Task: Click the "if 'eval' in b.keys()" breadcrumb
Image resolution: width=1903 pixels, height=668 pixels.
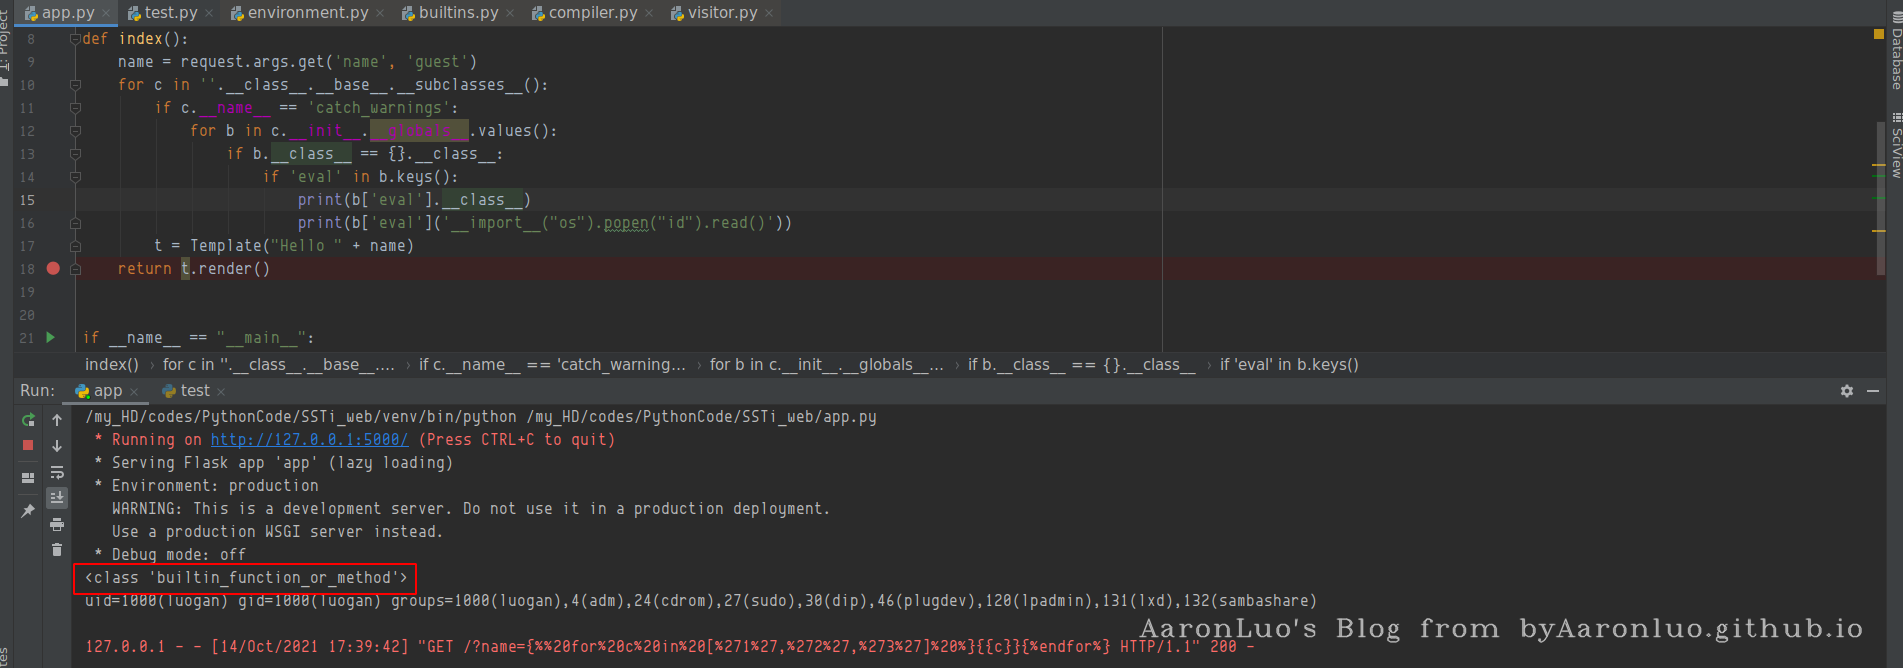Action: tap(1289, 365)
